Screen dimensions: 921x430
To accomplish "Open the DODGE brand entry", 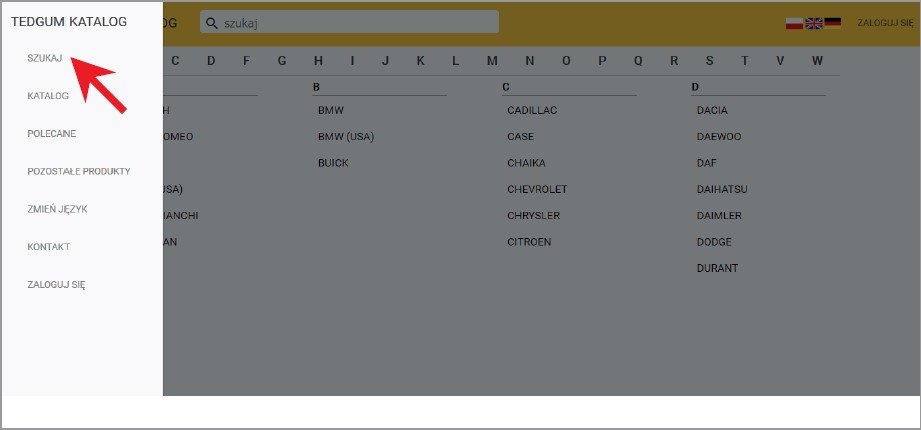I will tap(714, 242).
